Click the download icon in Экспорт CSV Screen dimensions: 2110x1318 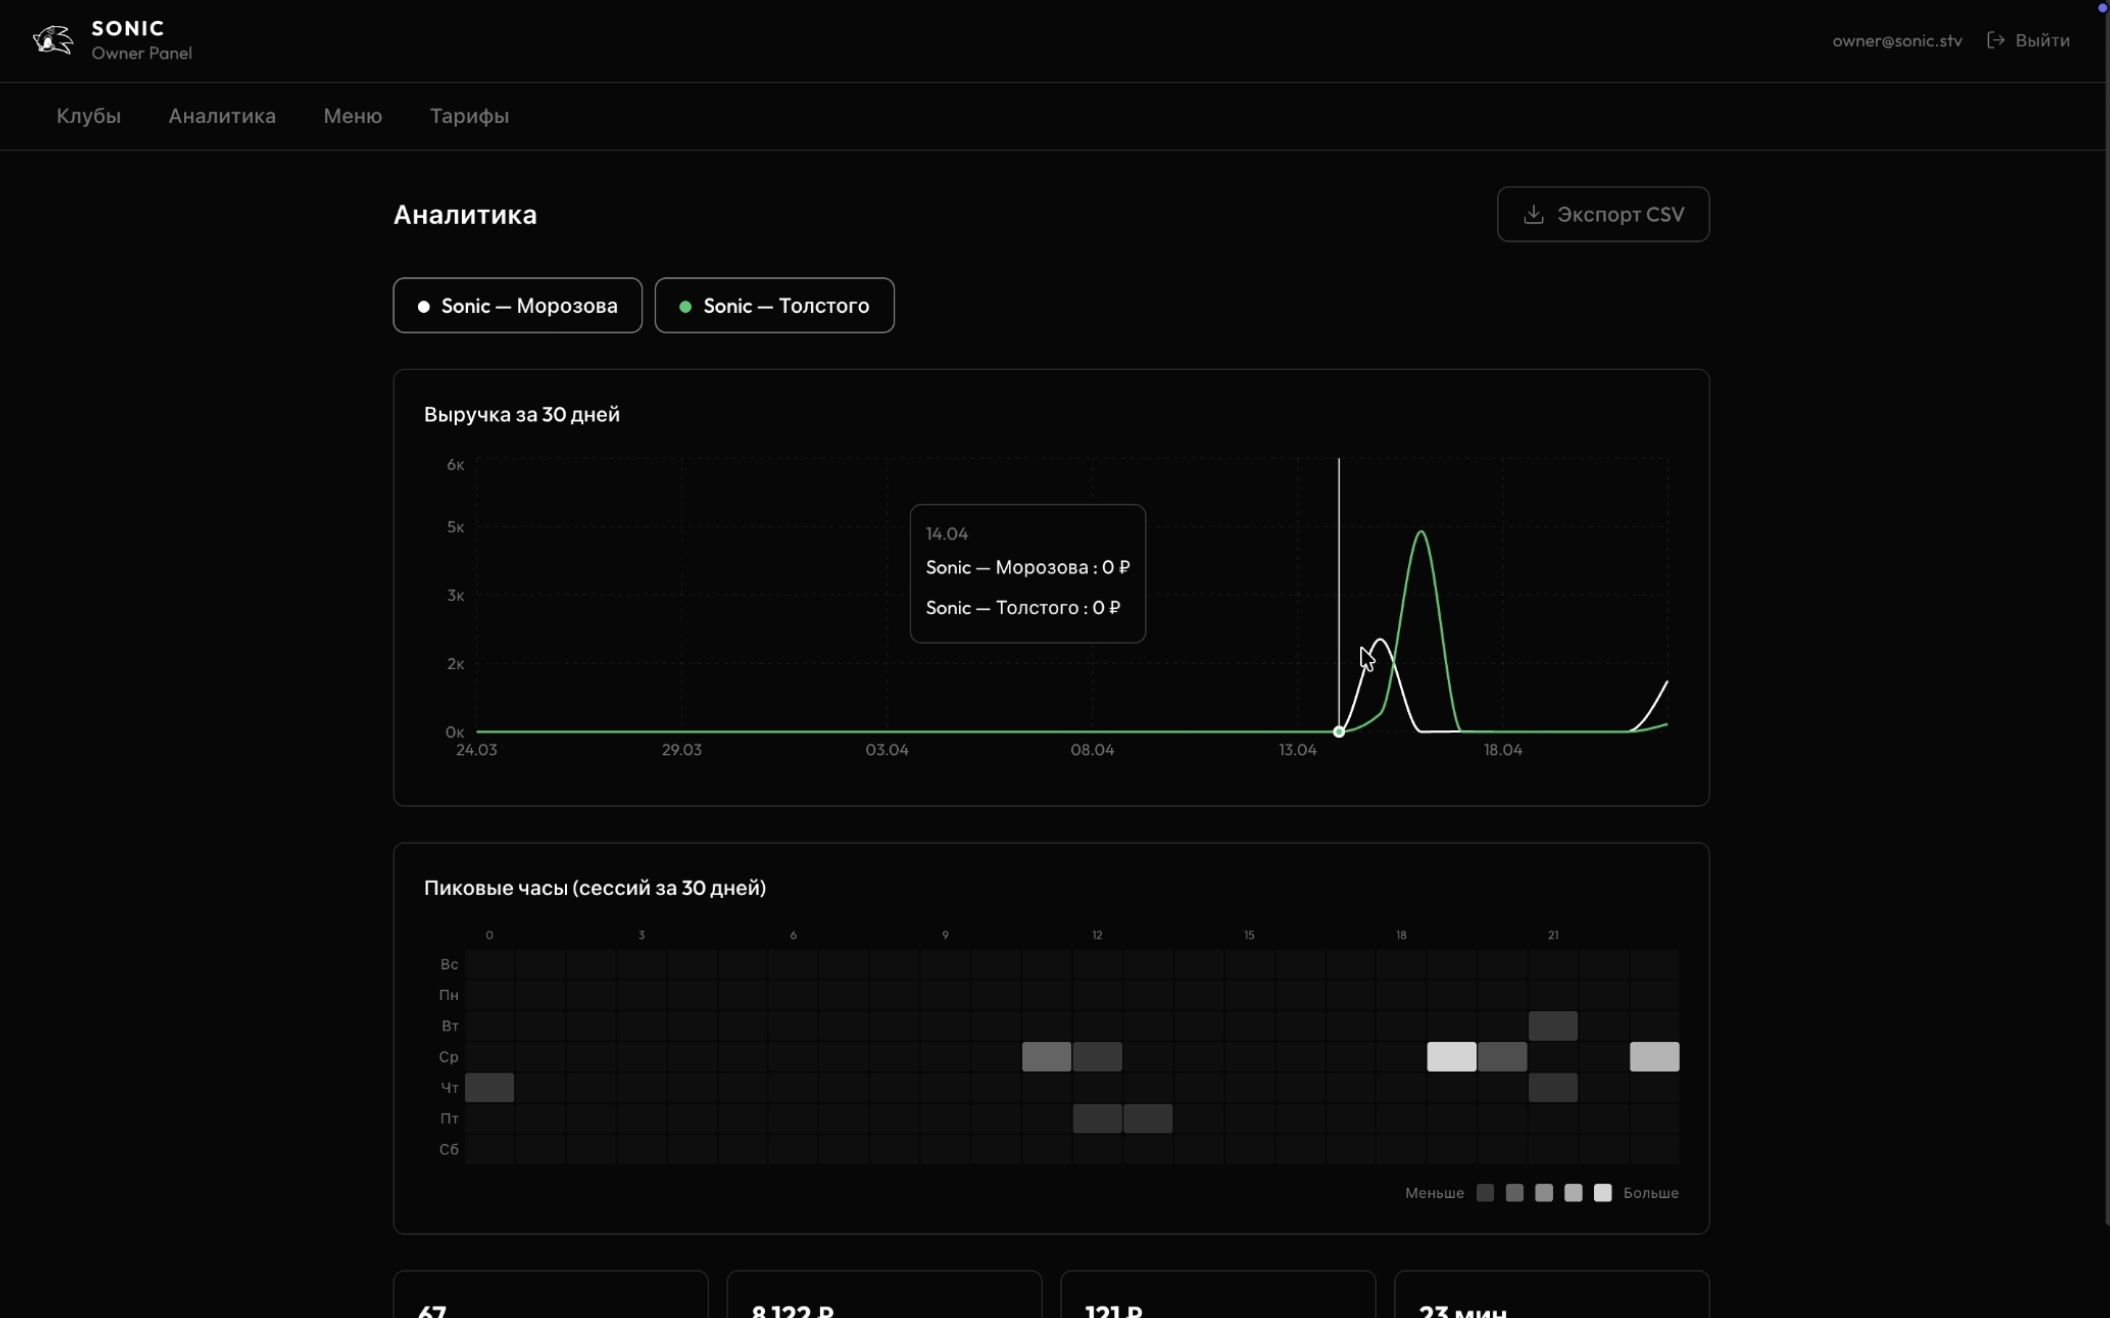click(x=1533, y=214)
